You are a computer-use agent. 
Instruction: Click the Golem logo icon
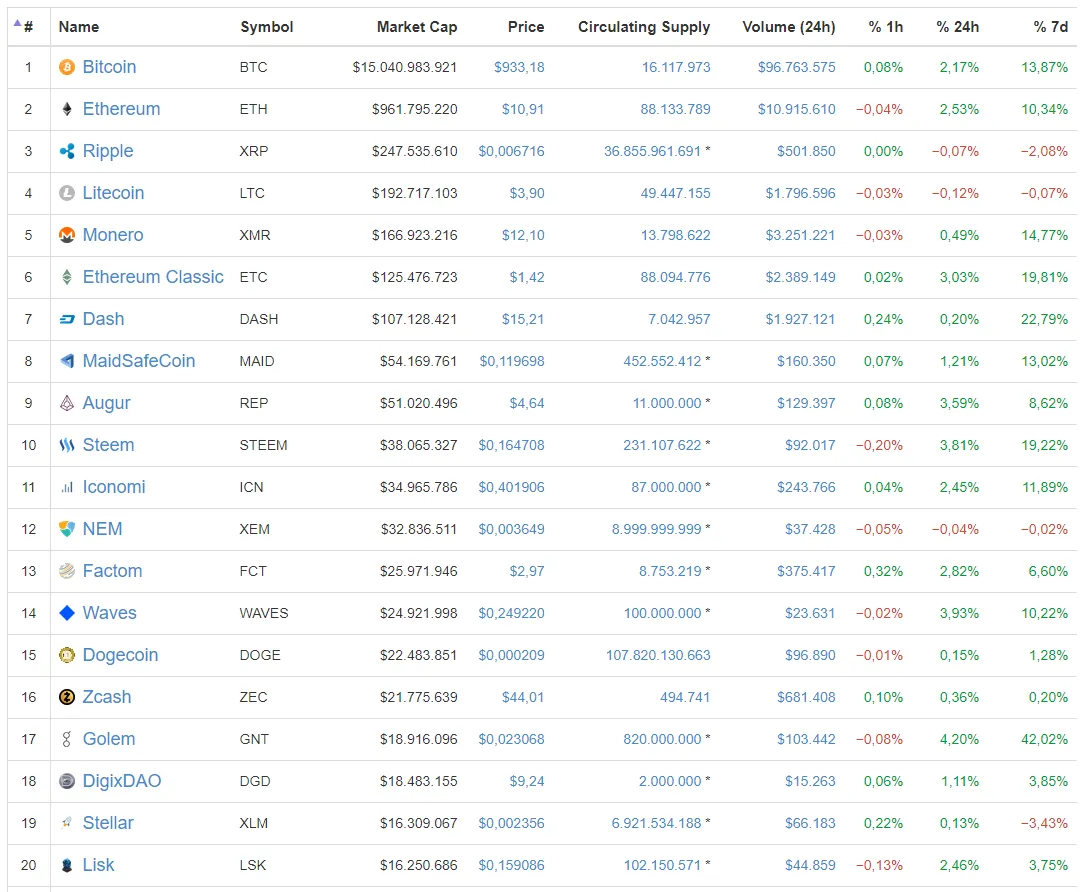[66, 740]
